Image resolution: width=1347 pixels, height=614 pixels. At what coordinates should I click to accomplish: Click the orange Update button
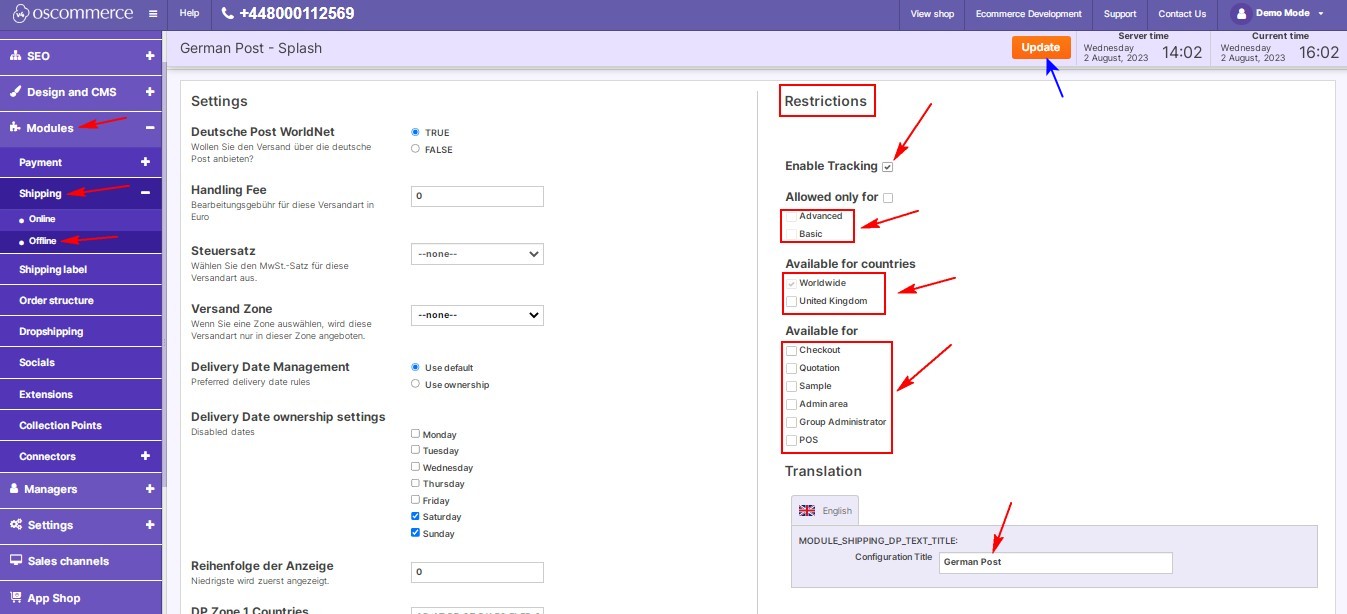tap(1041, 47)
